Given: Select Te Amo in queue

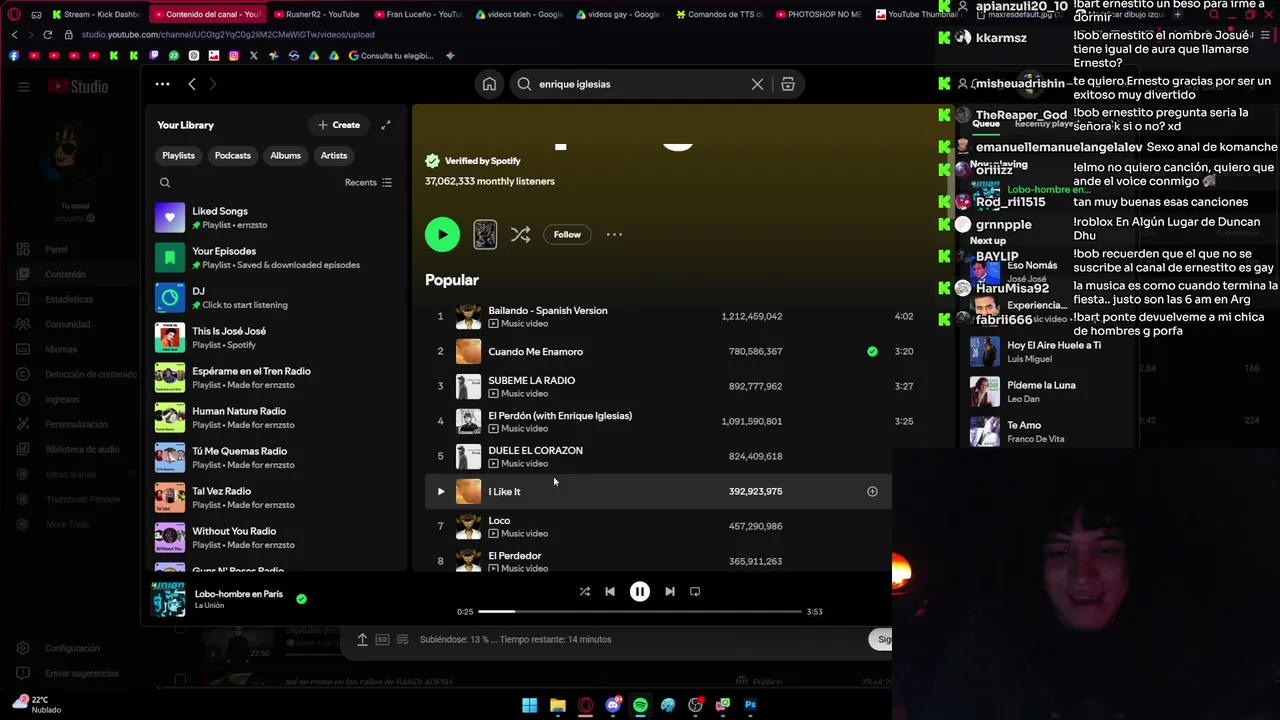Looking at the screenshot, I should click(x=1052, y=432).
